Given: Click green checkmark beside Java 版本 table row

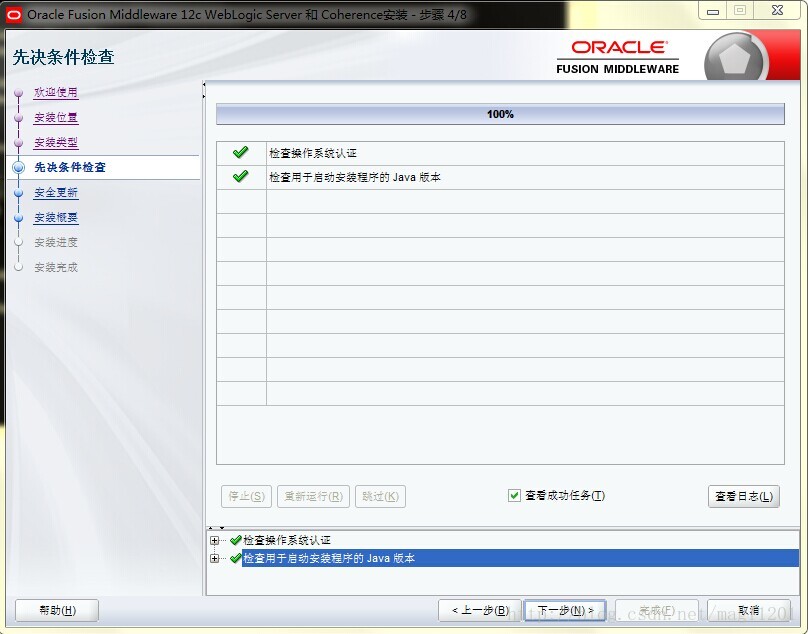Looking at the screenshot, I should [x=241, y=176].
